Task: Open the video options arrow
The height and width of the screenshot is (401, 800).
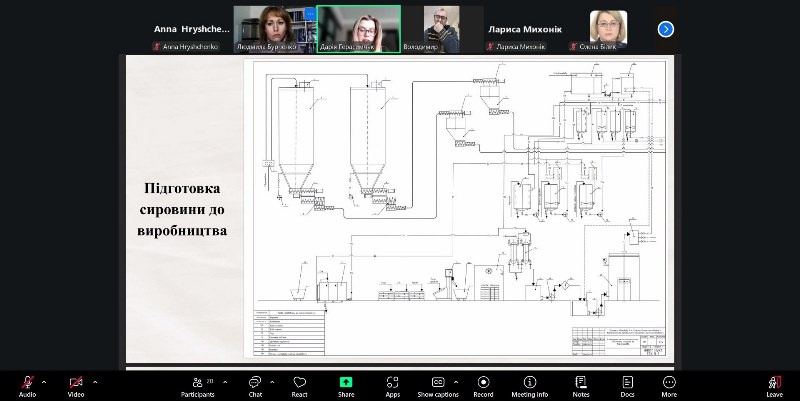Action: pyautogui.click(x=95, y=381)
